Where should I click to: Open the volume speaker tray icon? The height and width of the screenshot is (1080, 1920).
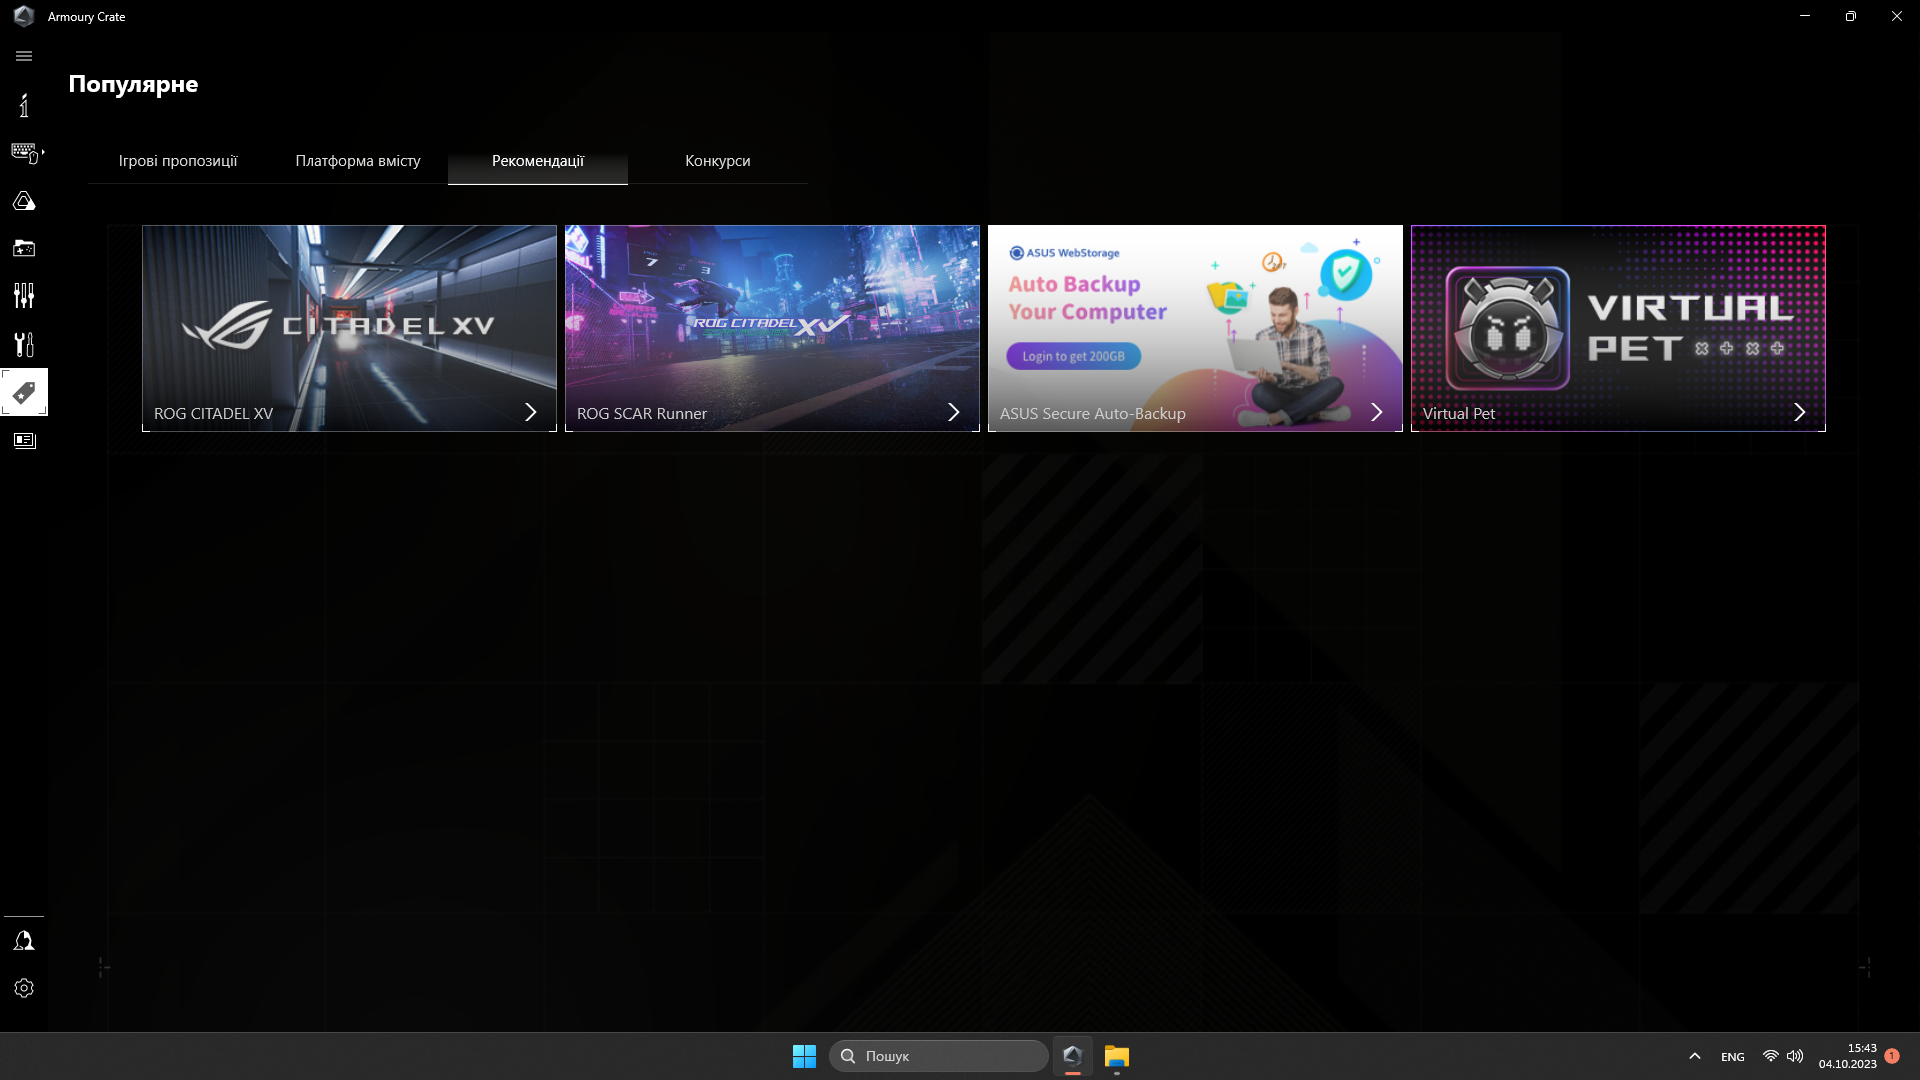click(x=1795, y=1056)
